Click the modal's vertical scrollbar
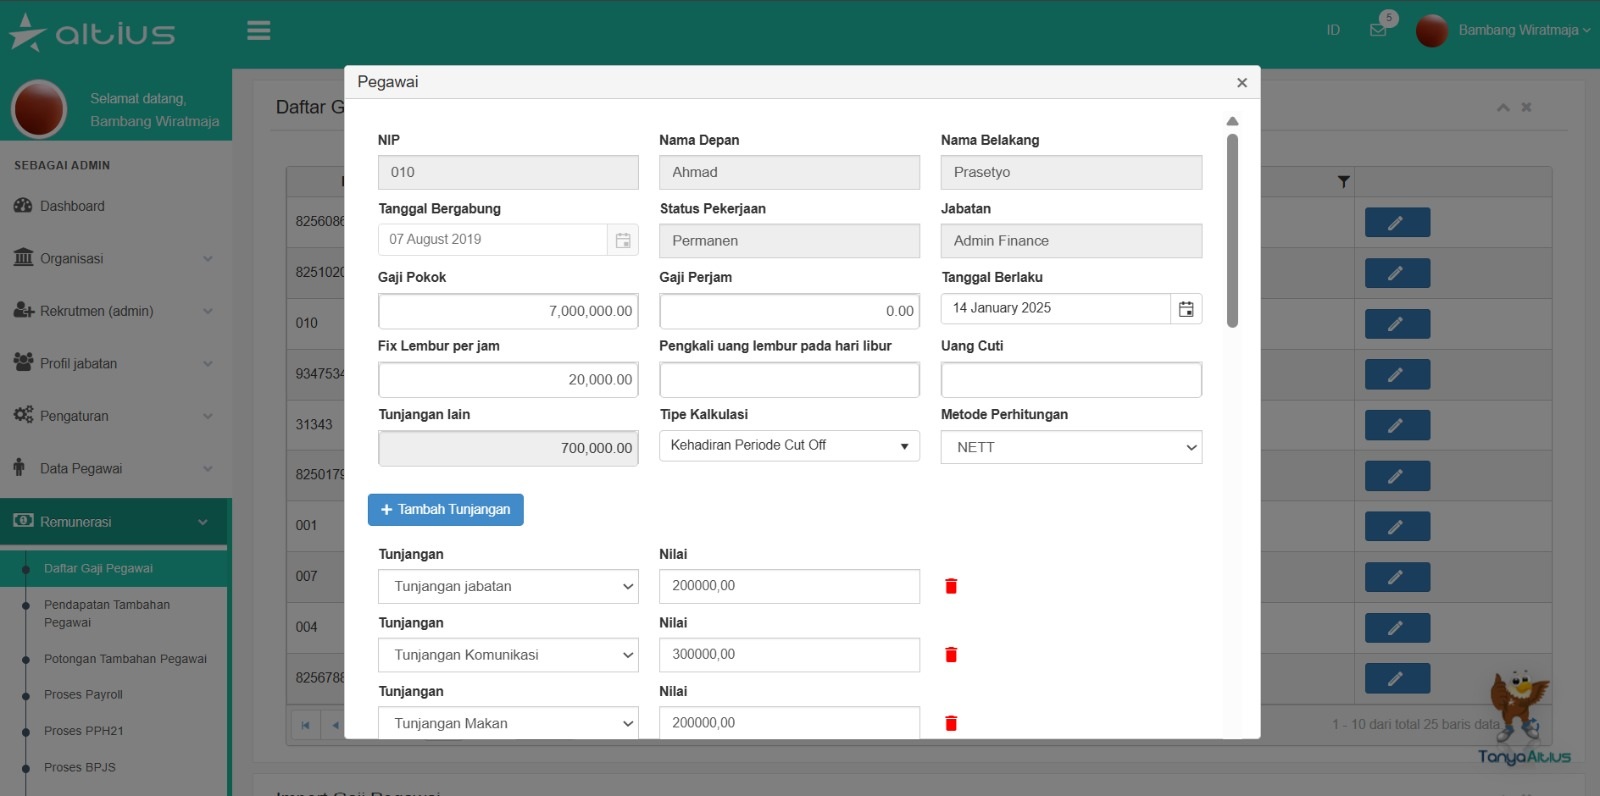The image size is (1600, 796). click(x=1232, y=230)
